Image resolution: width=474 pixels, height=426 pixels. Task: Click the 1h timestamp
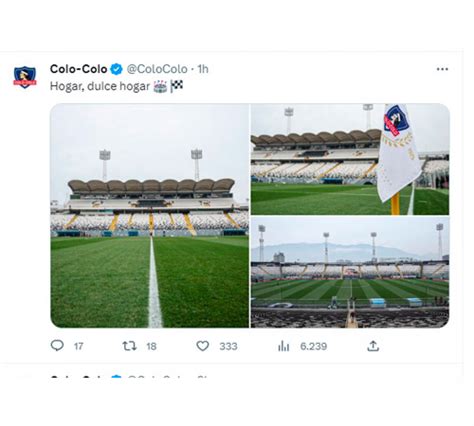tap(203, 69)
